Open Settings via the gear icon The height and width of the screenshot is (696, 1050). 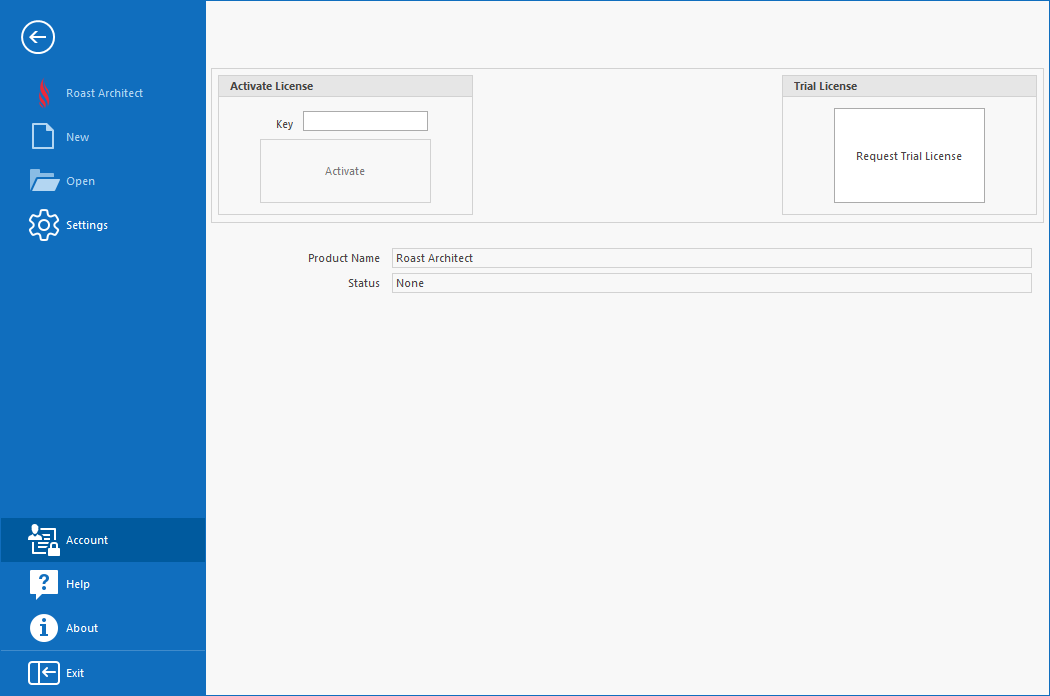tap(44, 225)
